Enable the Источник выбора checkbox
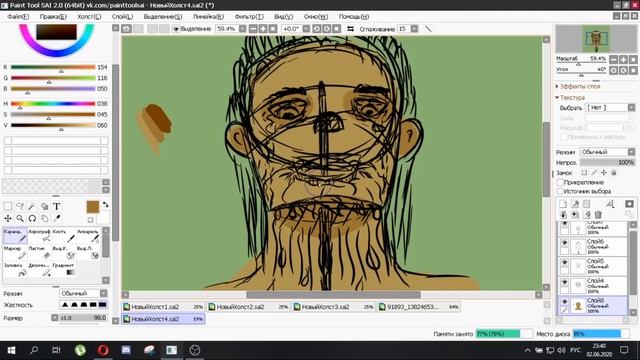The height and width of the screenshot is (360, 640). (560, 191)
